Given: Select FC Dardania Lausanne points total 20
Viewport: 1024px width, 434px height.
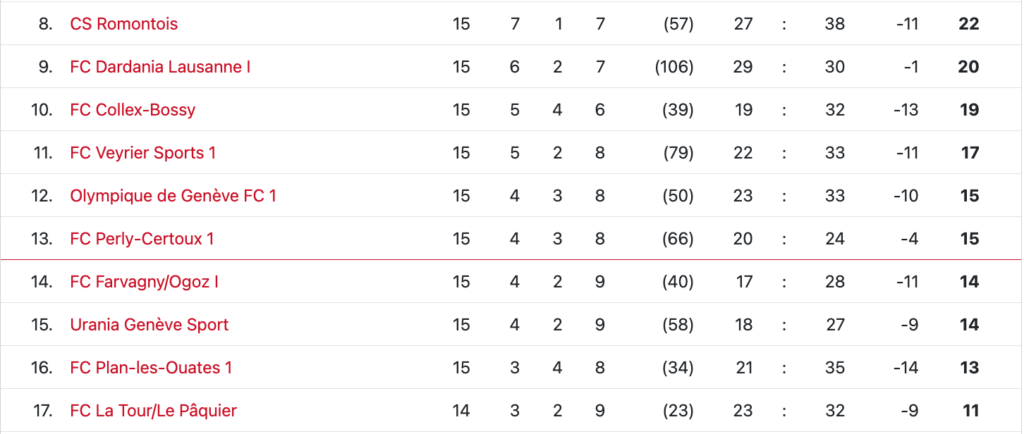Looking at the screenshot, I should click(x=969, y=67).
